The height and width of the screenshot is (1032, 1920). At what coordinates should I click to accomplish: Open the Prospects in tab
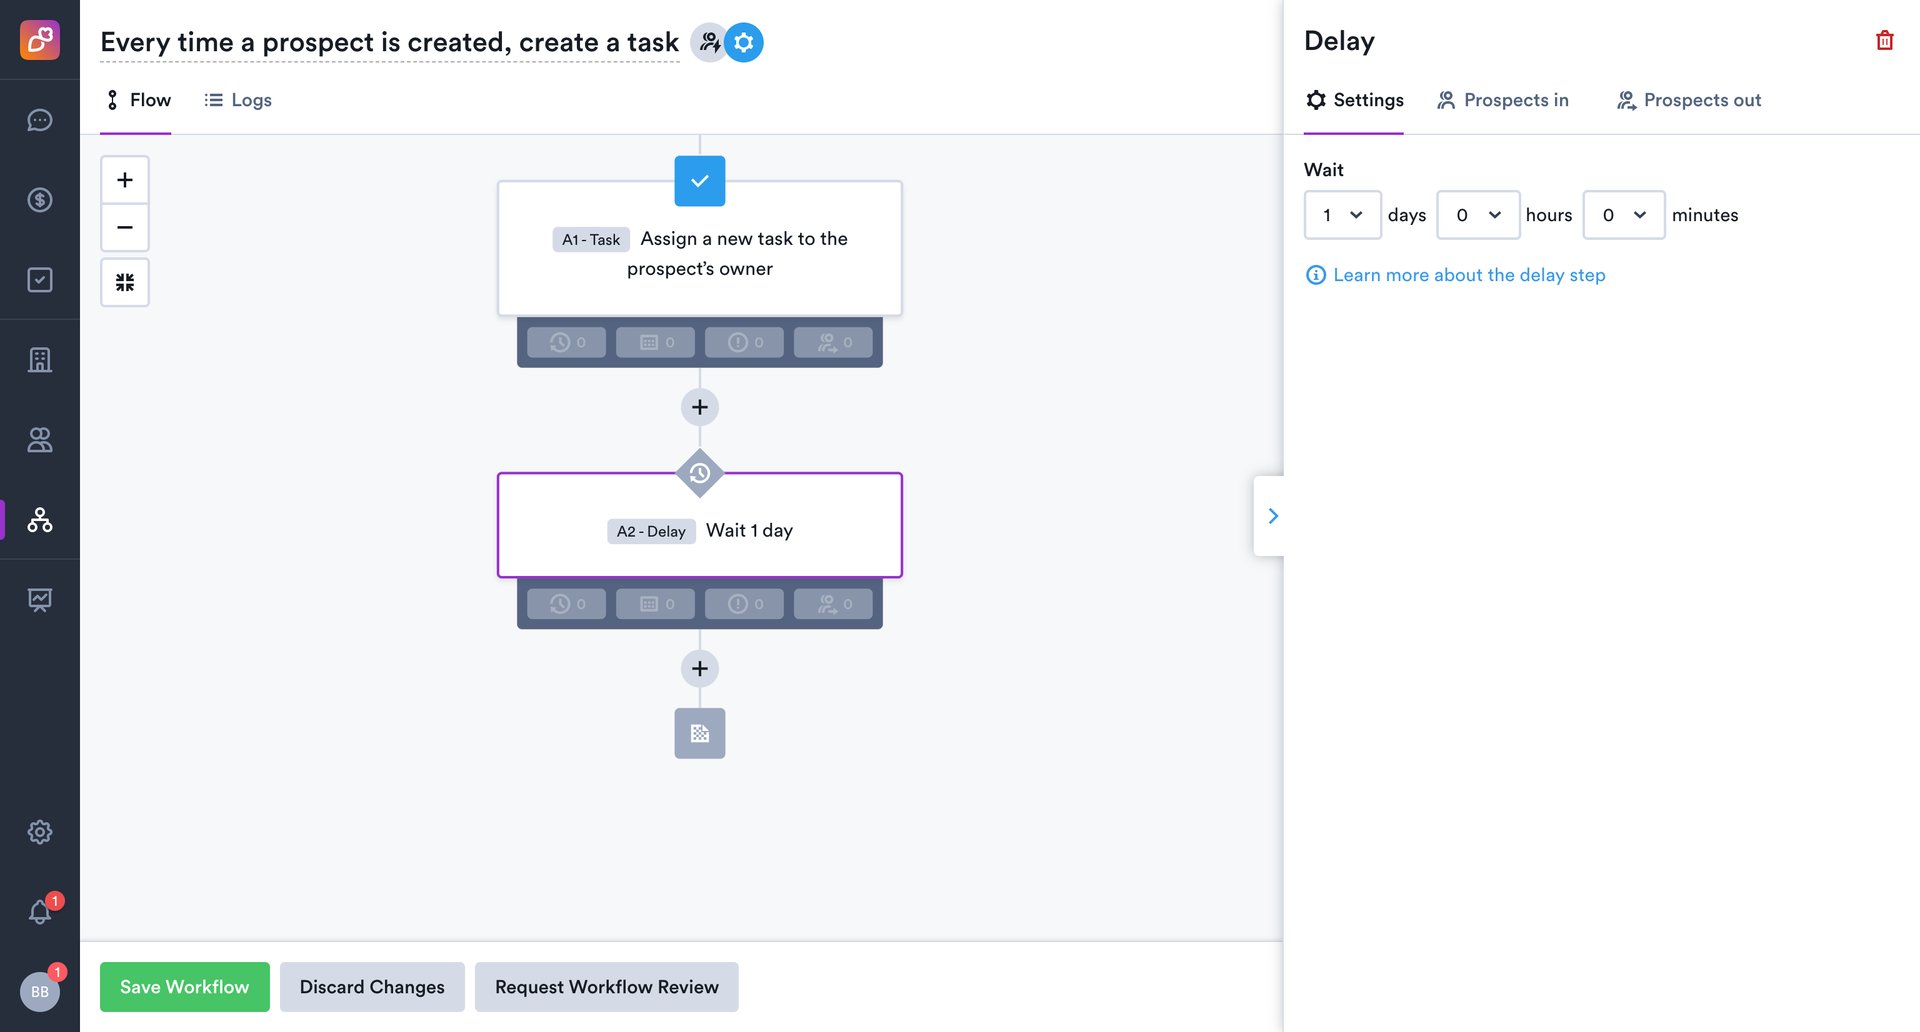pos(1503,99)
